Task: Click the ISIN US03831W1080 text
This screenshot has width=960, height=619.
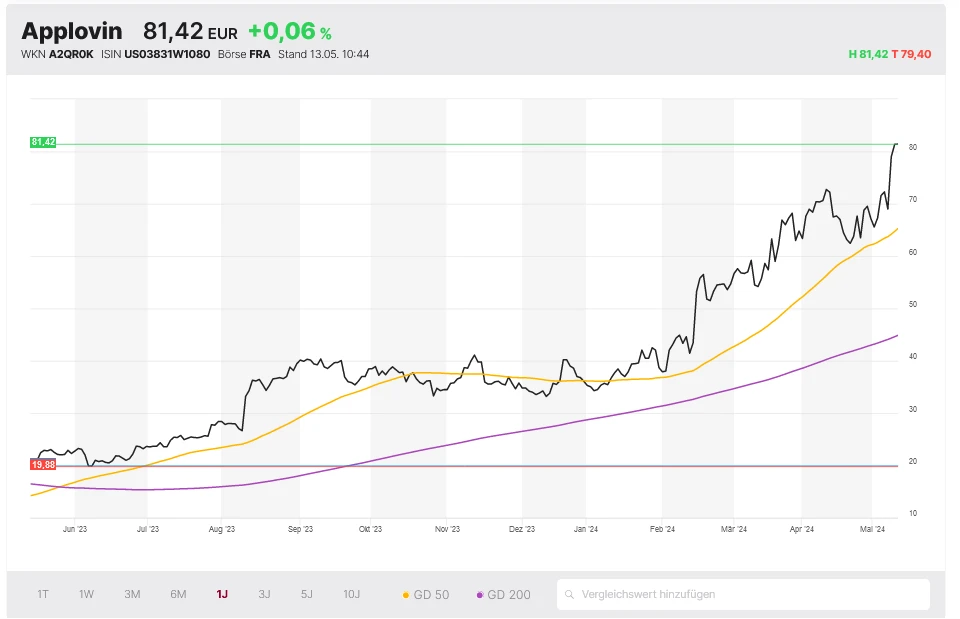Action: 156,54
